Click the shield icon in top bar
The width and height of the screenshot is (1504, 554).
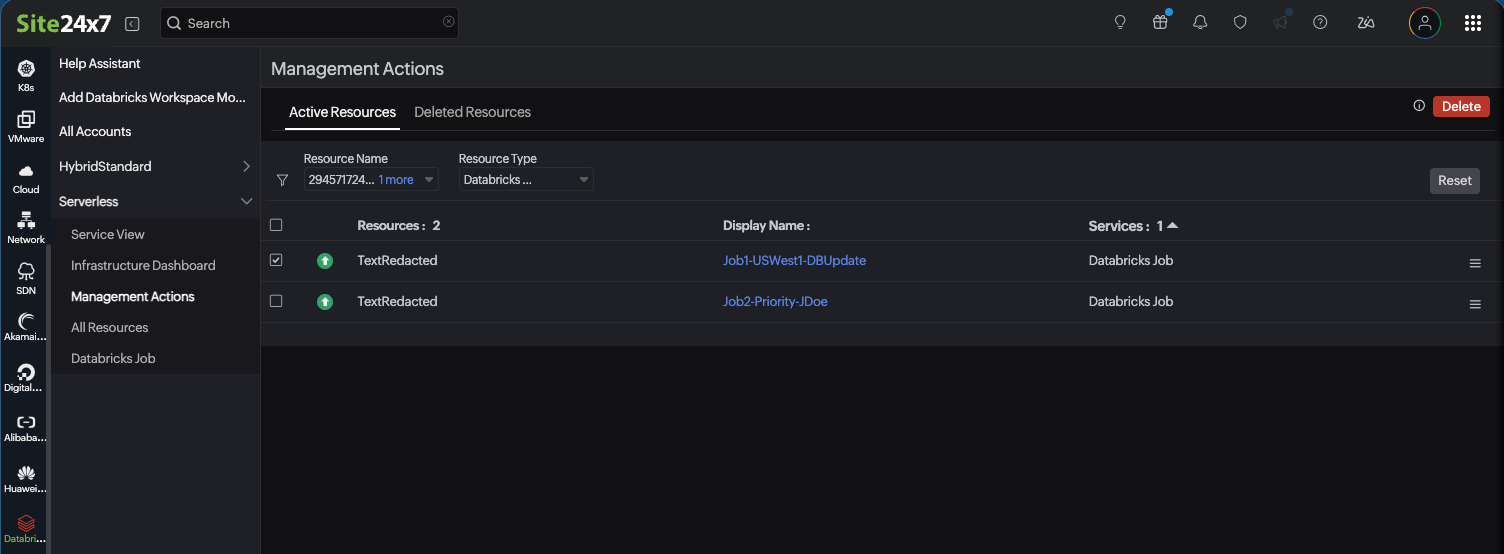tap(1240, 22)
